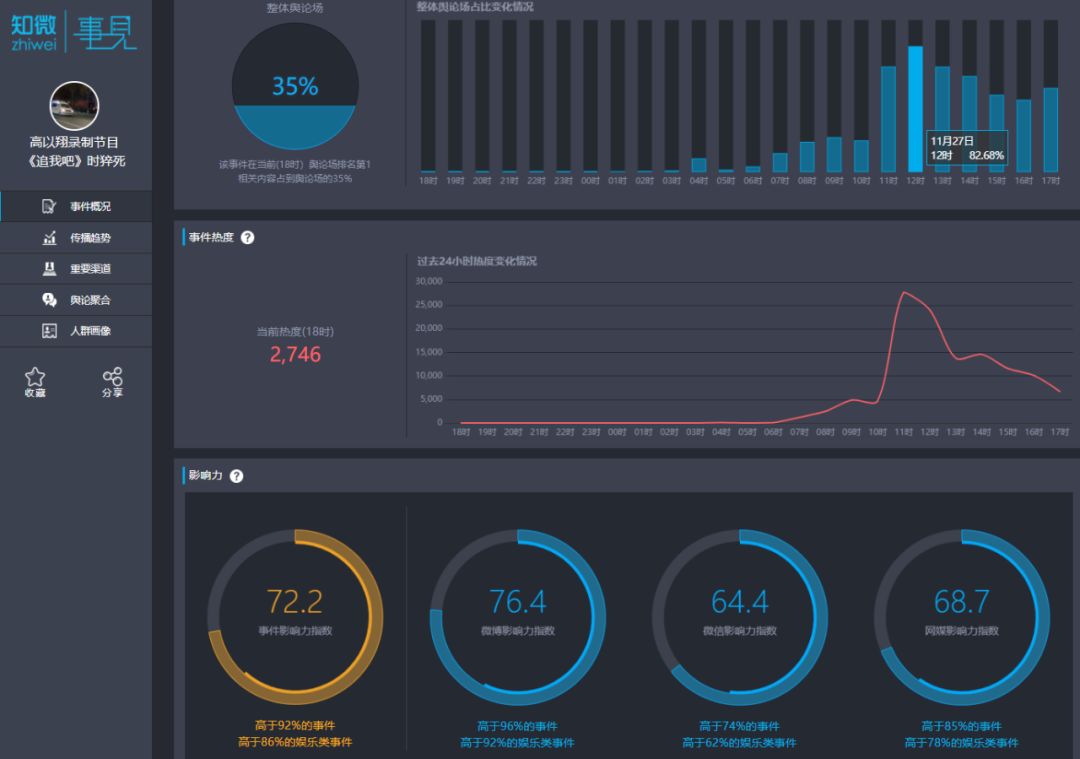Select the highlighted 12时 bar
Screen dimensions: 1080x759
(915, 109)
